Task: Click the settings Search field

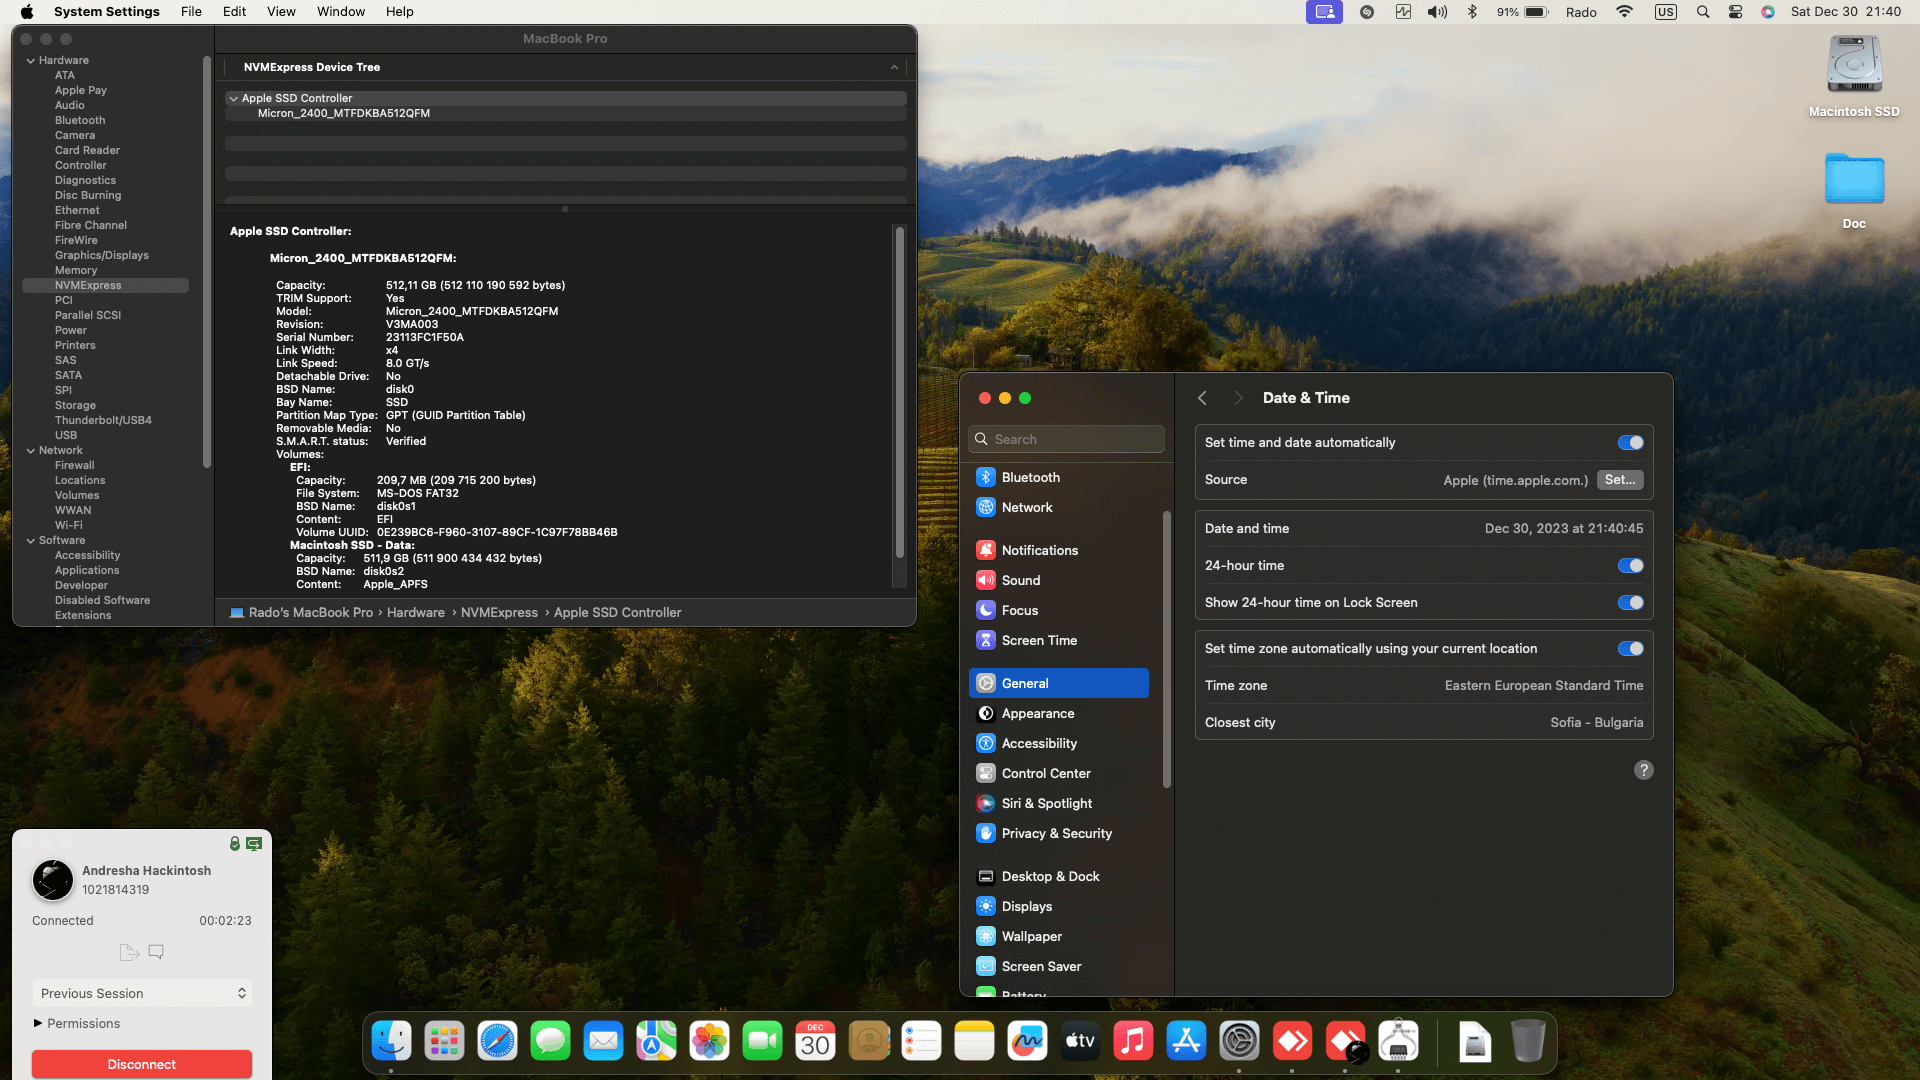Action: pyautogui.click(x=1067, y=440)
